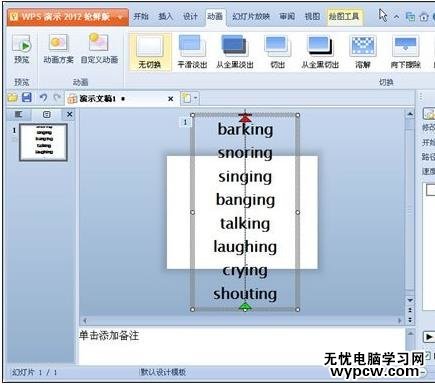Open the 设计 tab
Image resolution: width=435 pixels, height=387 pixels.
190,16
